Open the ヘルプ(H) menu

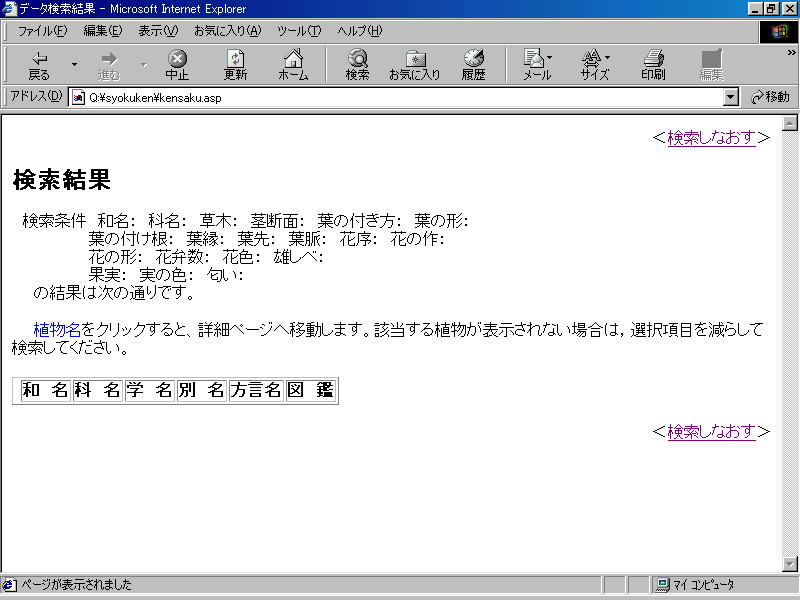tap(359, 31)
